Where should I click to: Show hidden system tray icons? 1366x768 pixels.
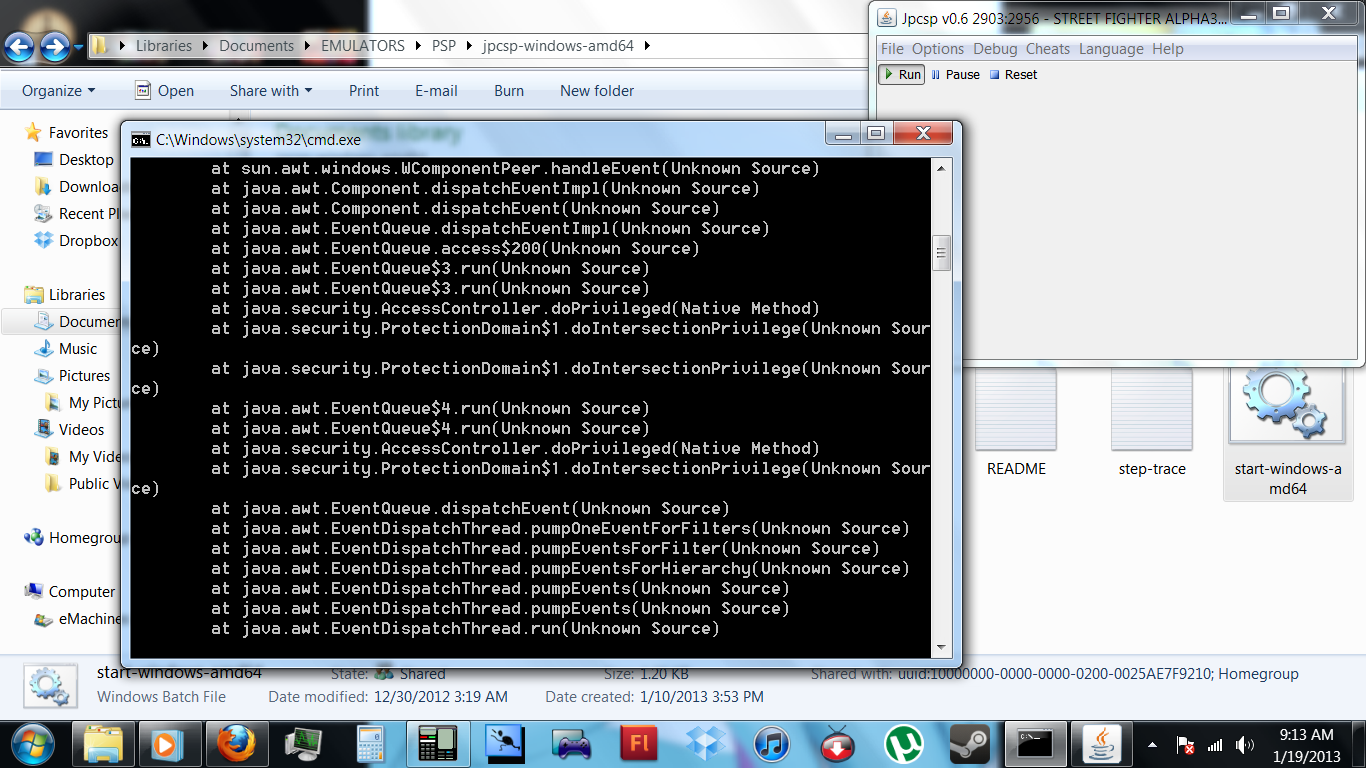coord(1153,745)
